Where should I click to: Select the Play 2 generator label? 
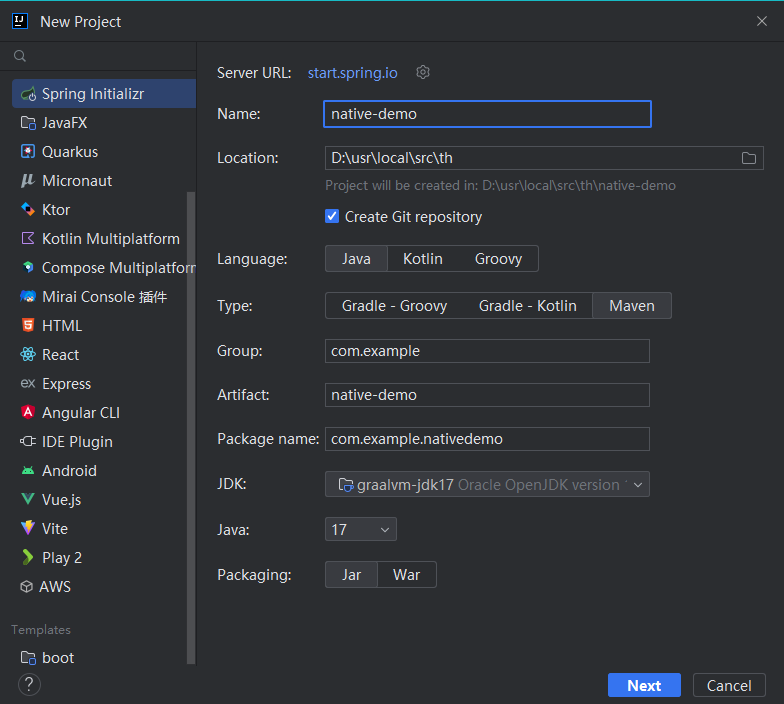tap(62, 558)
